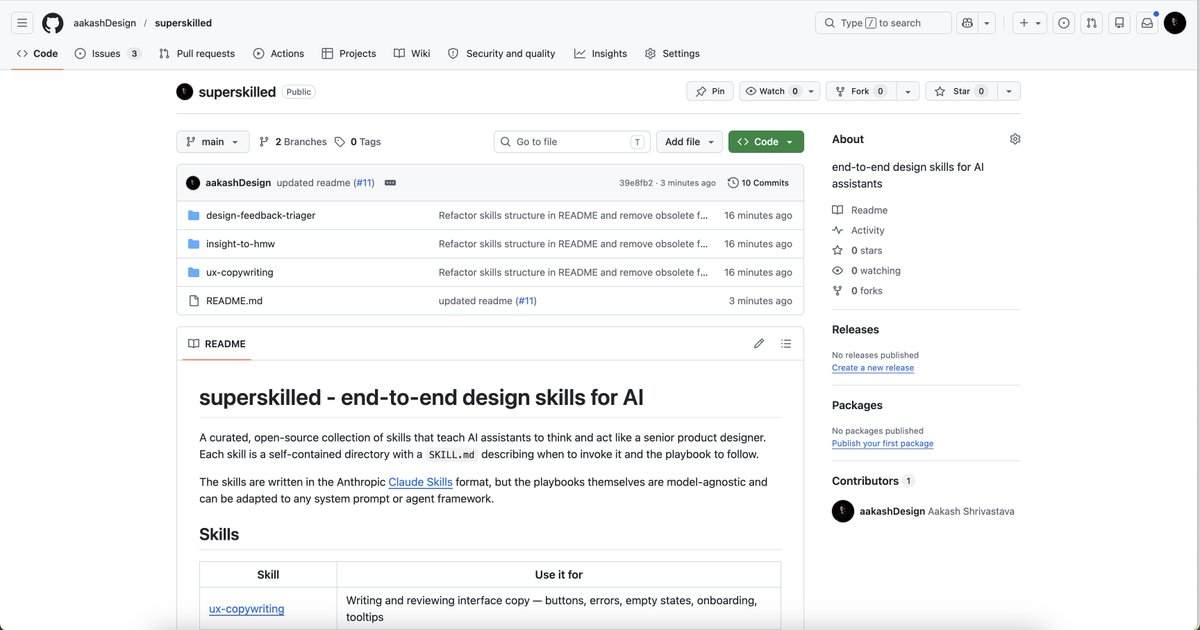This screenshot has width=1200, height=630.
Task: Open the repositories icon in the header
Action: point(1120,22)
